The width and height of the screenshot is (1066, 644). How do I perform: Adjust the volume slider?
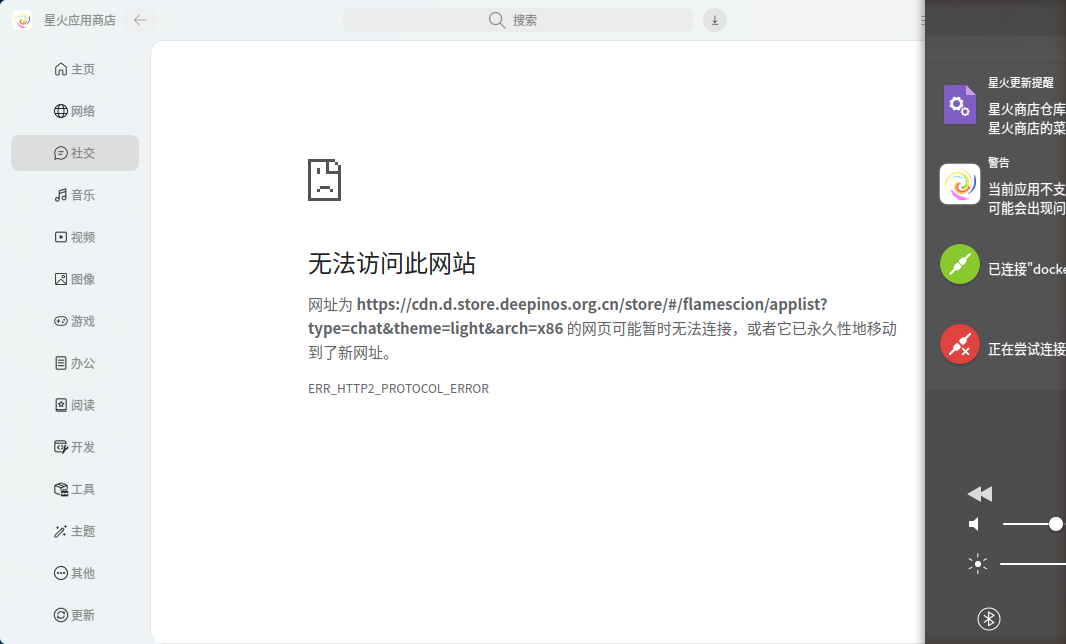click(x=1034, y=524)
